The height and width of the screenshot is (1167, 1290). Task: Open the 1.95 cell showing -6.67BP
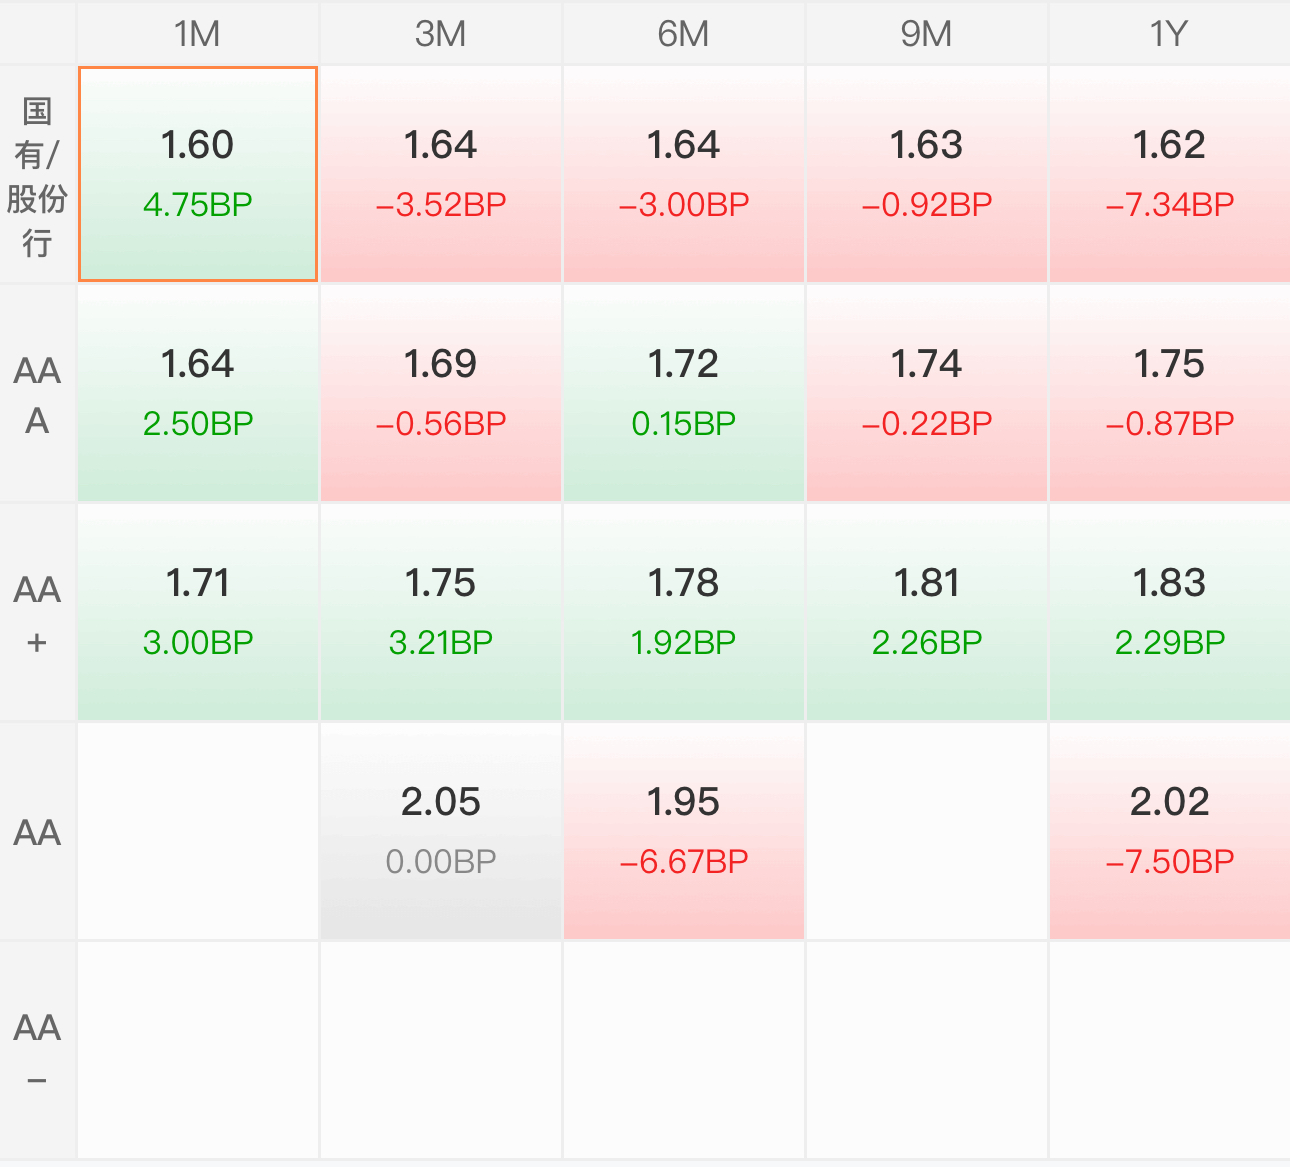[684, 832]
